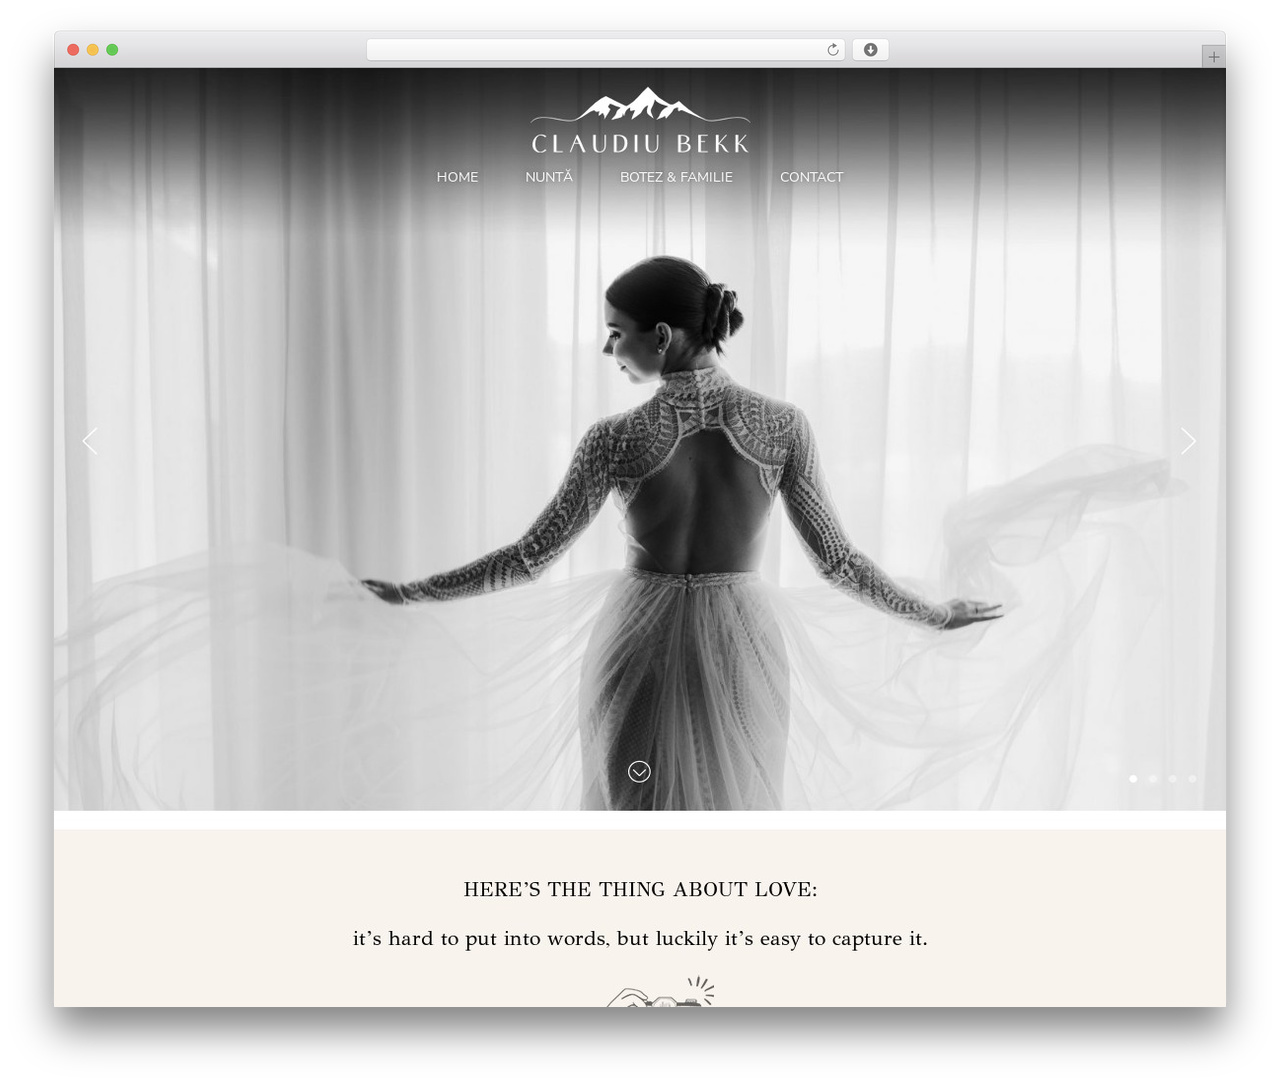This screenshot has height=1084, width=1280.
Task: Open the BOTEZ & FAMILIE menu item
Action: [x=676, y=177]
